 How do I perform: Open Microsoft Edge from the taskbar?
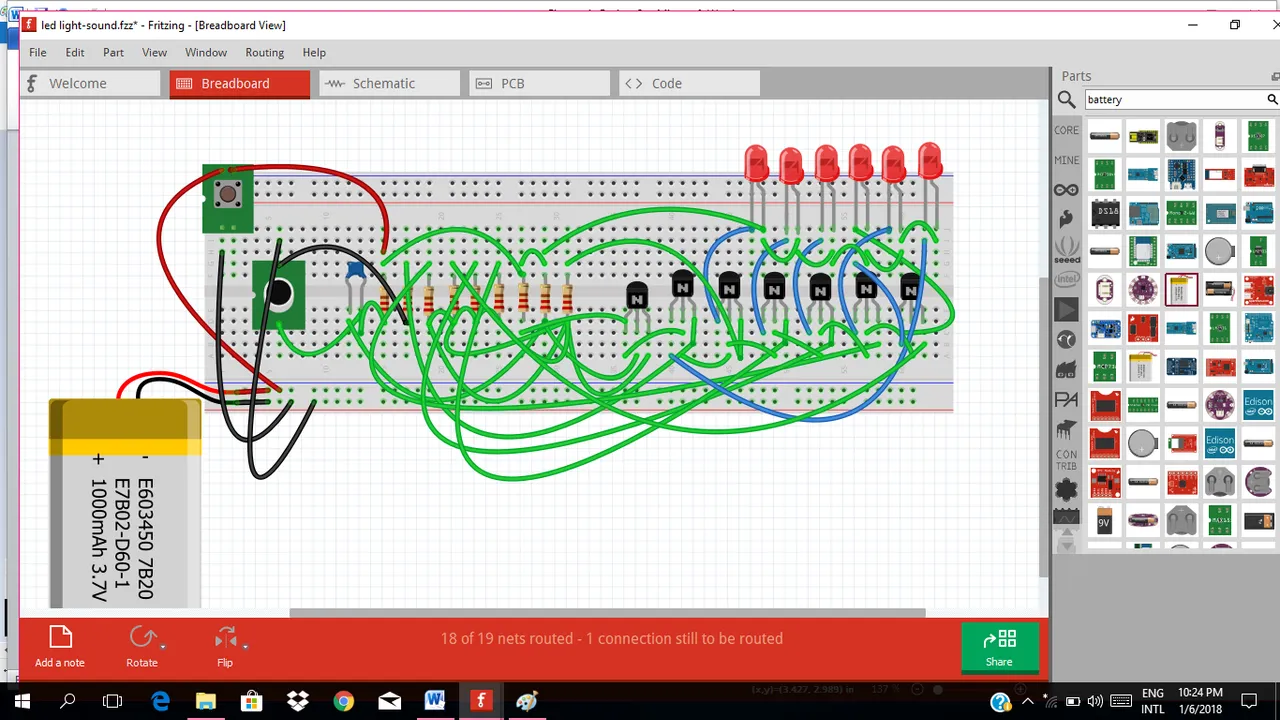(x=160, y=701)
